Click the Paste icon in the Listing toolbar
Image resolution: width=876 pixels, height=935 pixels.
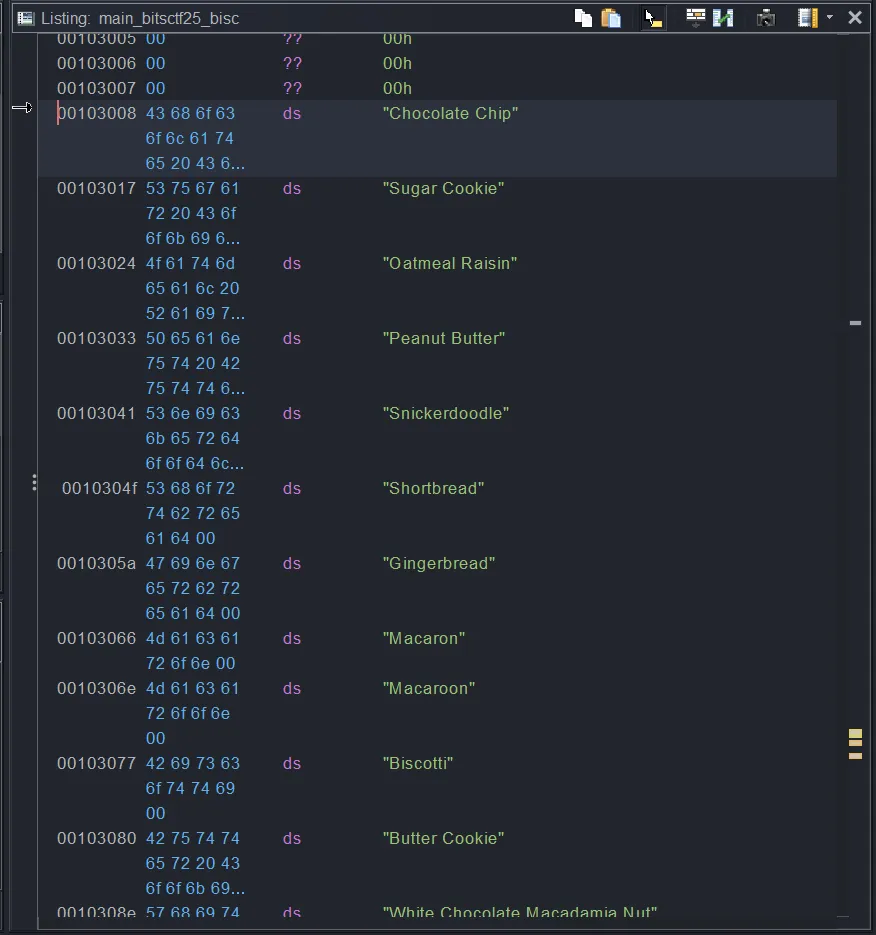(x=611, y=17)
